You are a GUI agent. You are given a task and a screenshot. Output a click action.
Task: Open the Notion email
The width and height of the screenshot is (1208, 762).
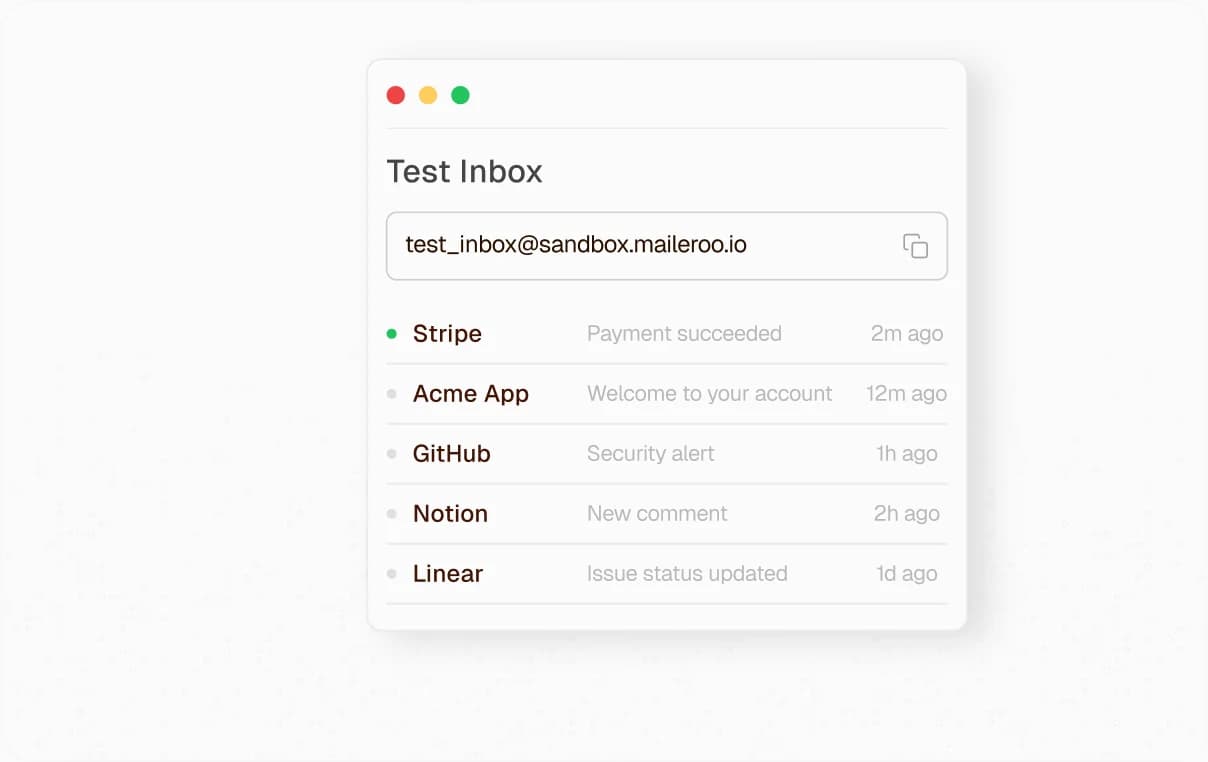(667, 514)
